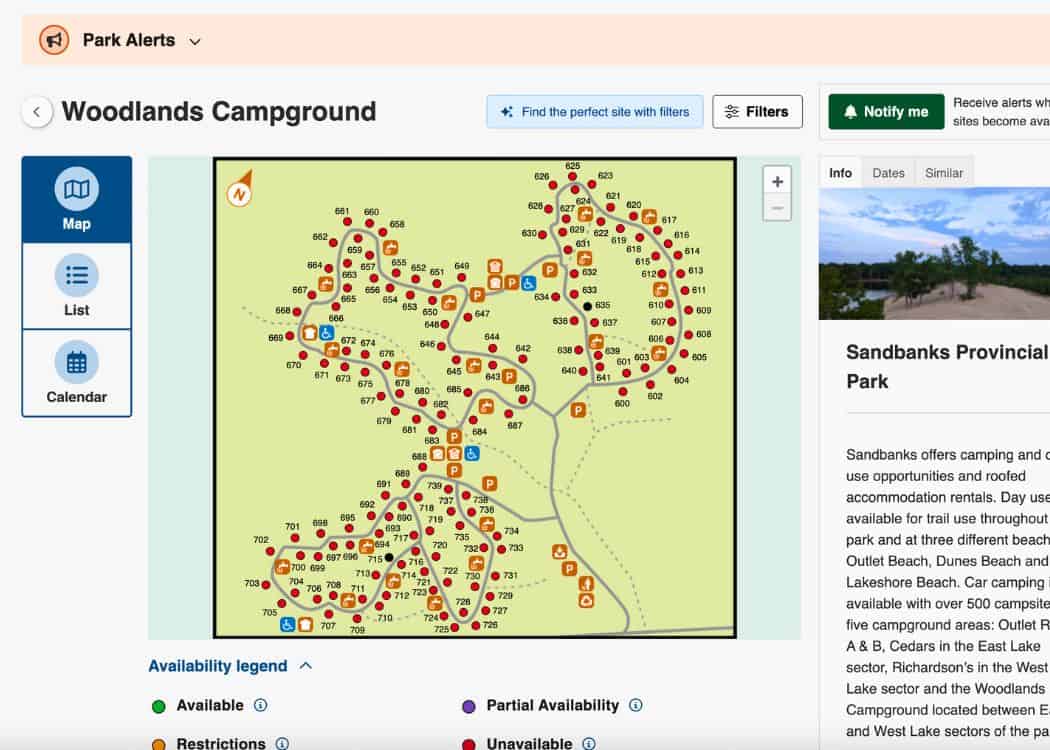Select campsite 661 marker
Viewport: 1050px width, 750px height.
[x=347, y=222]
